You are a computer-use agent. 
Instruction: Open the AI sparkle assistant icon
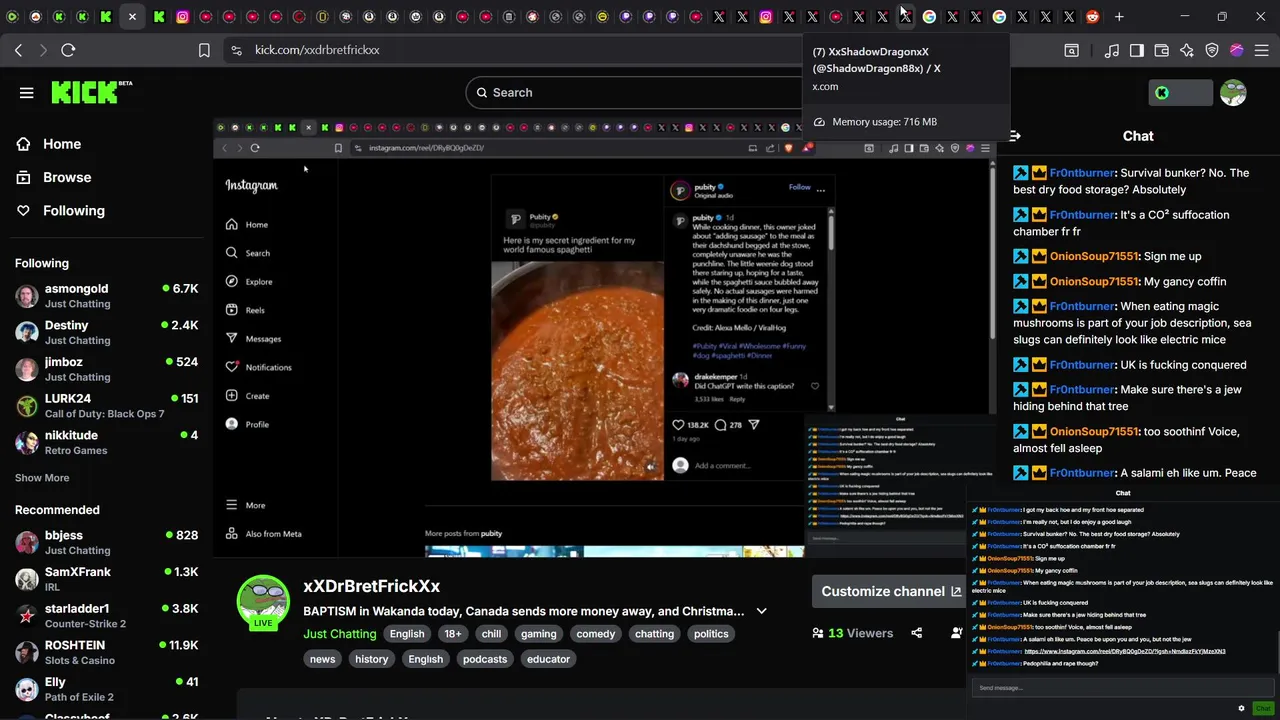pos(1187,50)
